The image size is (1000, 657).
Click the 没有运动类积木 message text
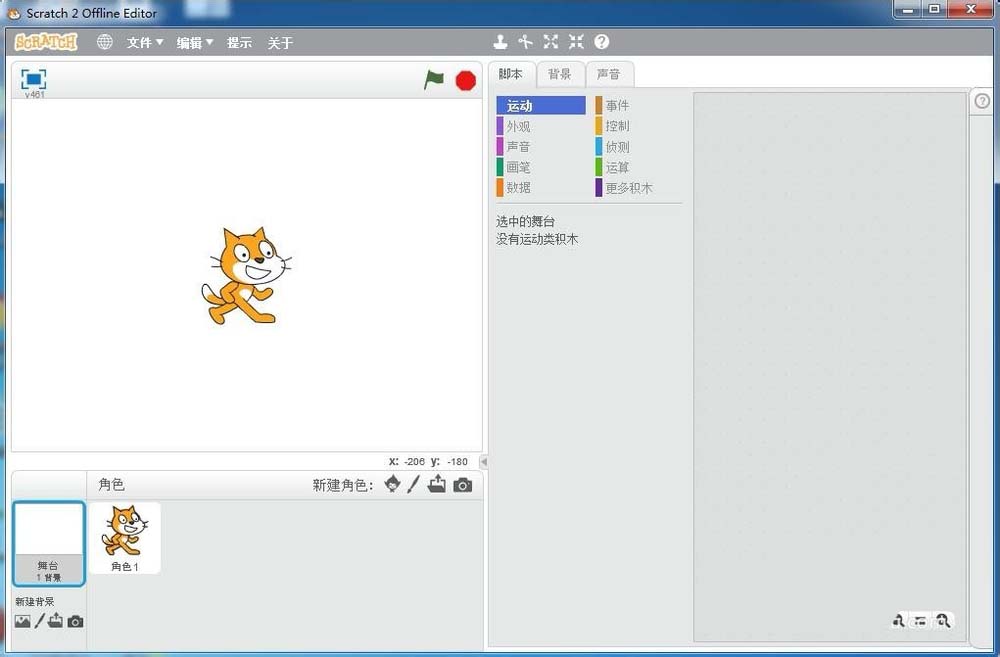537,239
